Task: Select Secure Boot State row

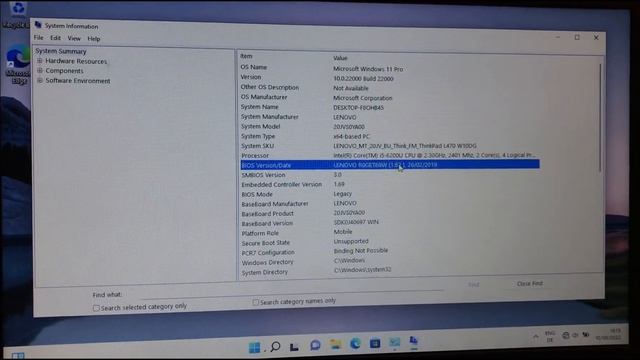Action: pyautogui.click(x=390, y=242)
